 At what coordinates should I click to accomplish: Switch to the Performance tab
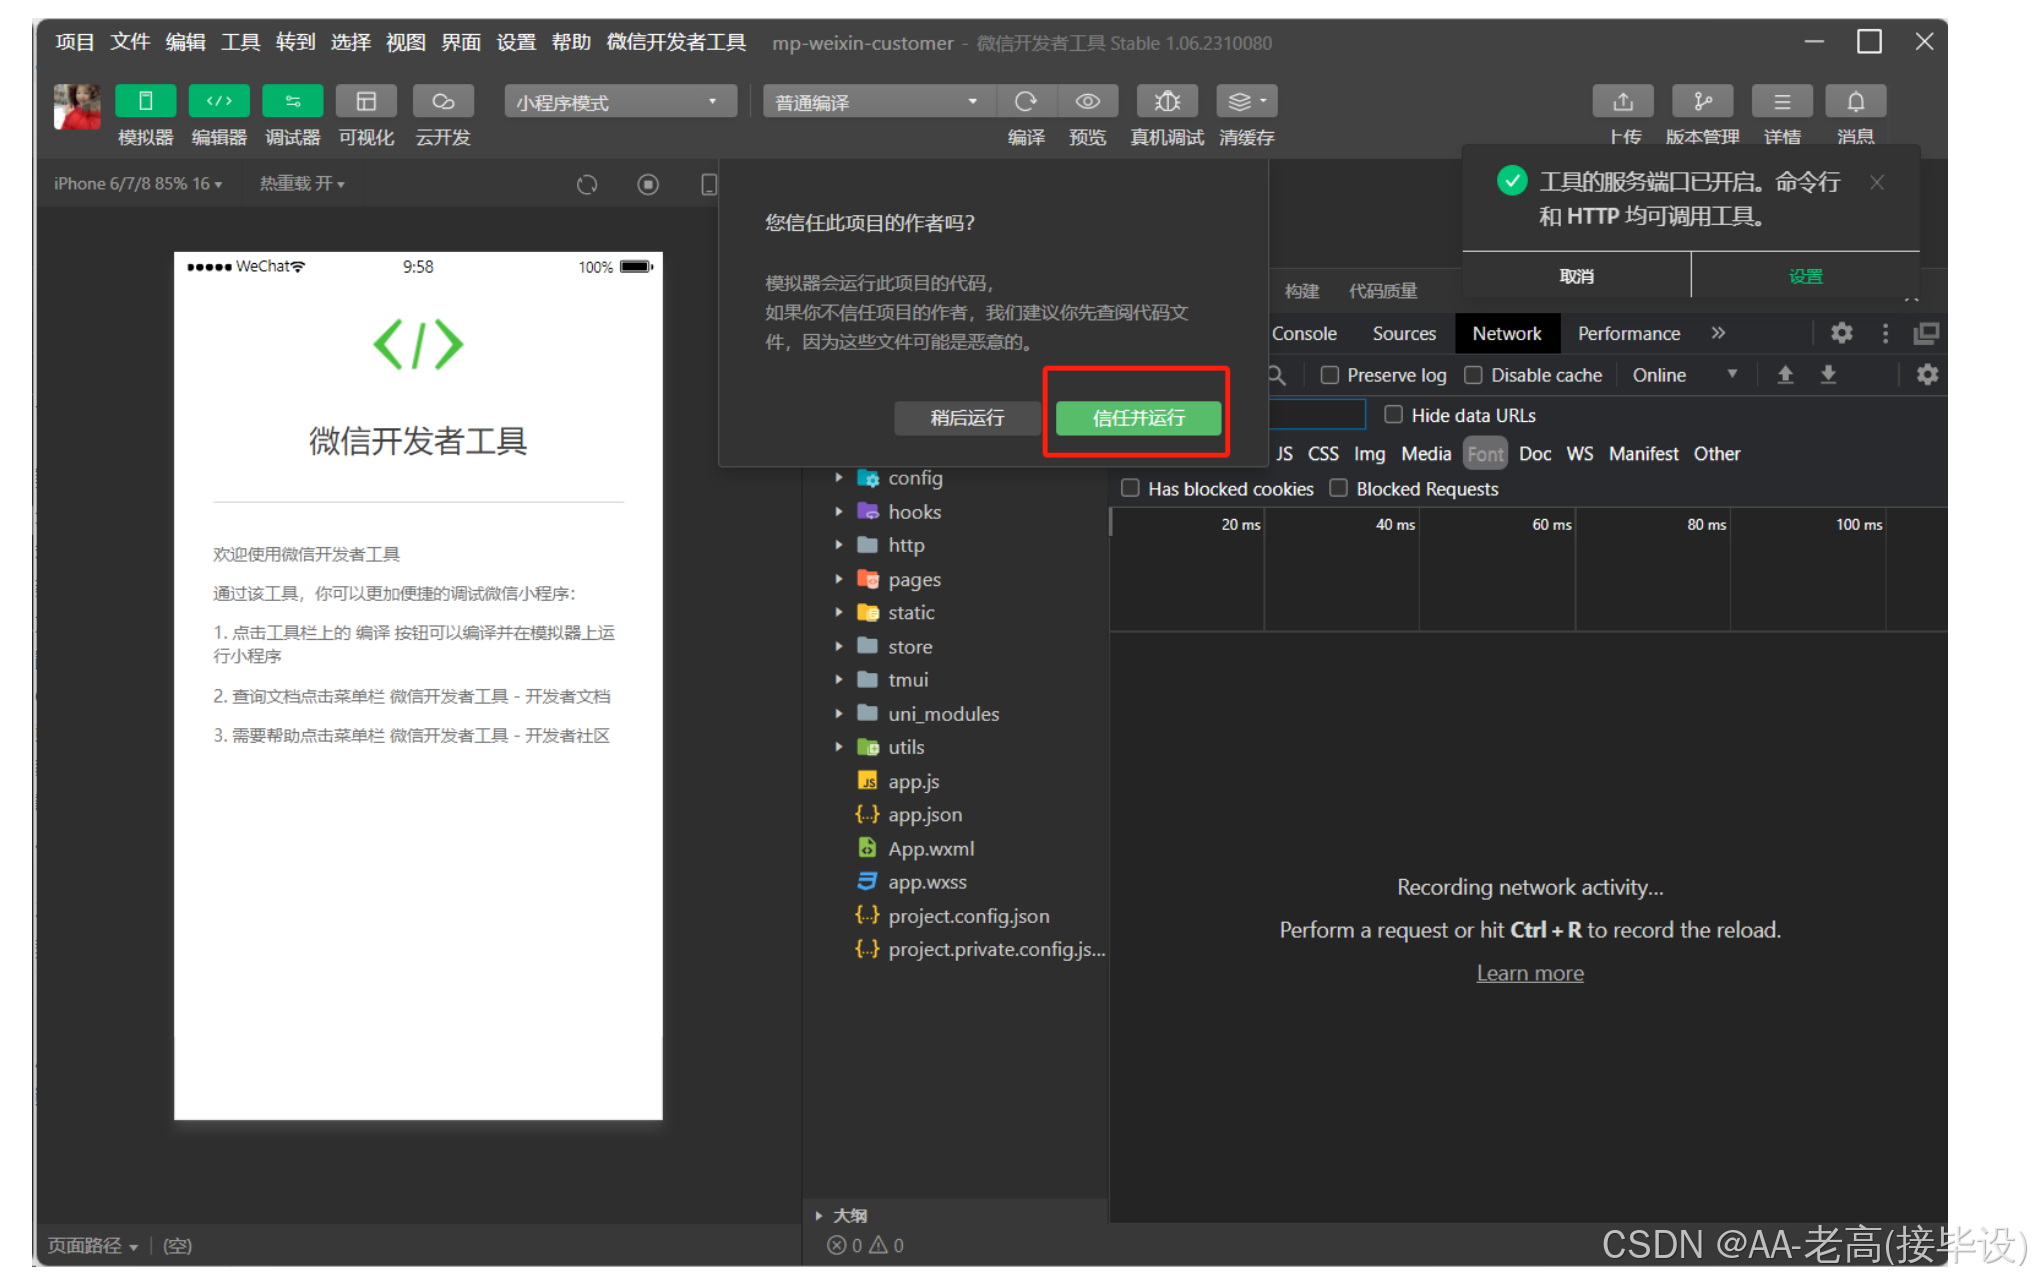[x=1629, y=333]
